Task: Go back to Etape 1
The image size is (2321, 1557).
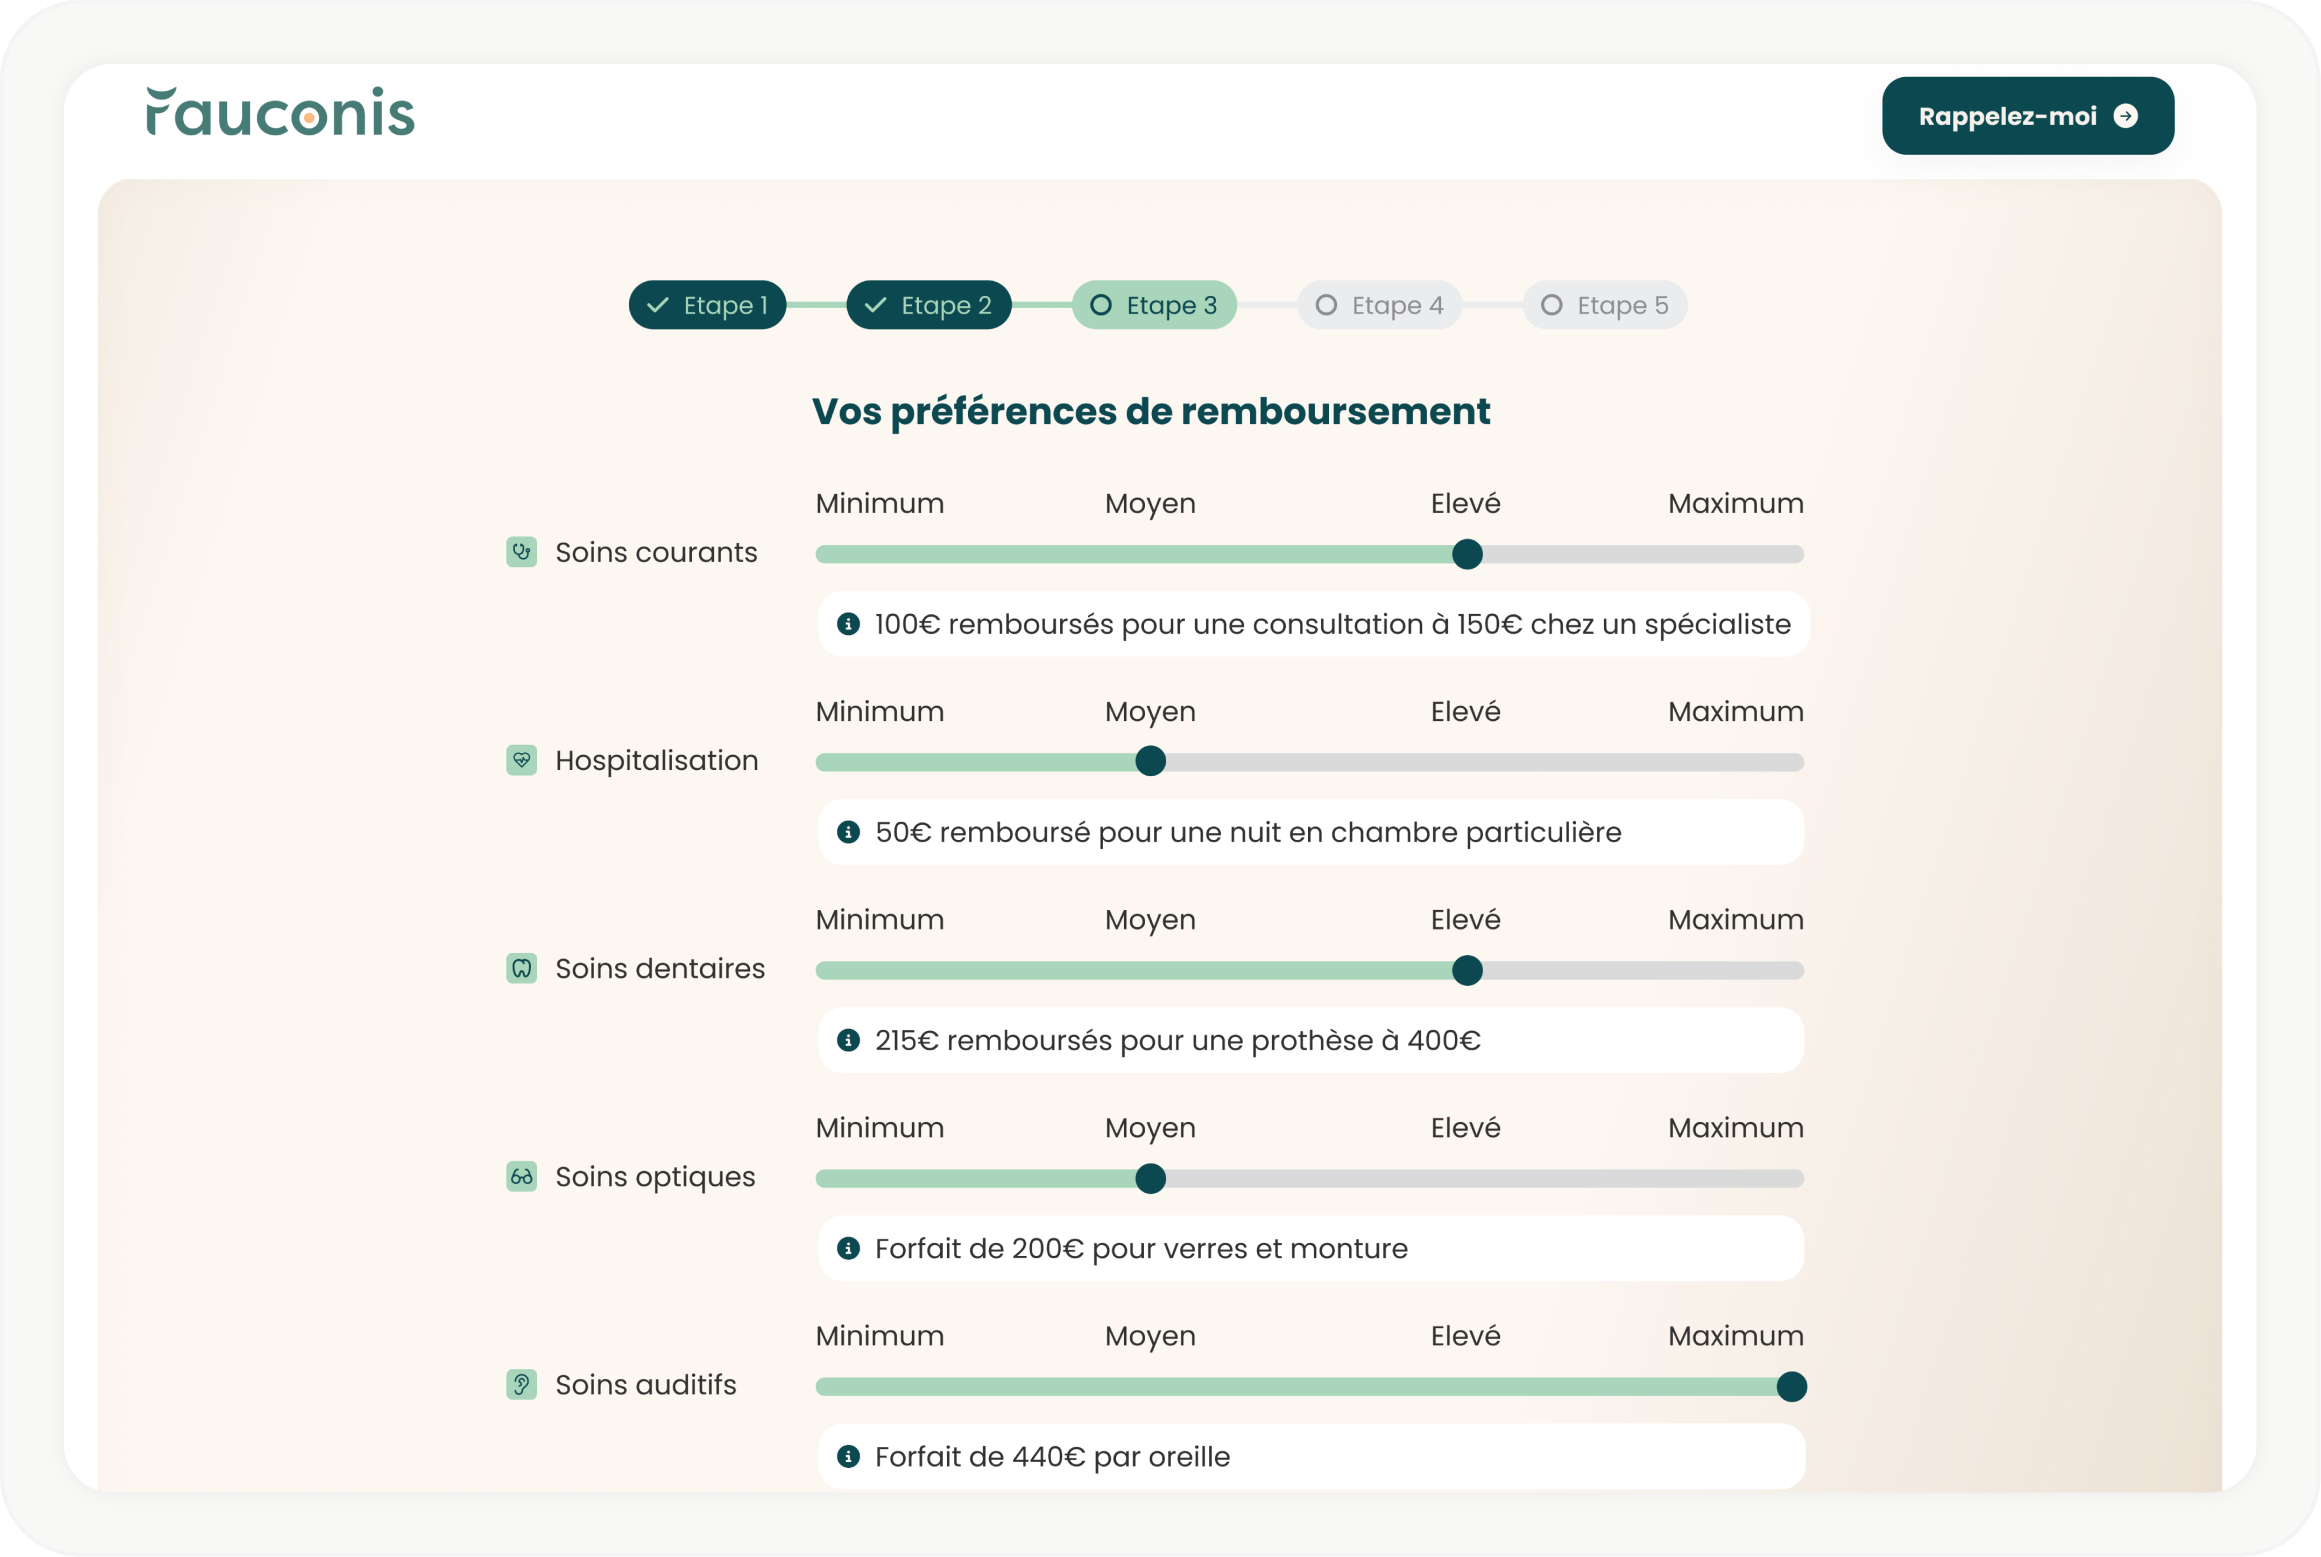Action: [707, 305]
